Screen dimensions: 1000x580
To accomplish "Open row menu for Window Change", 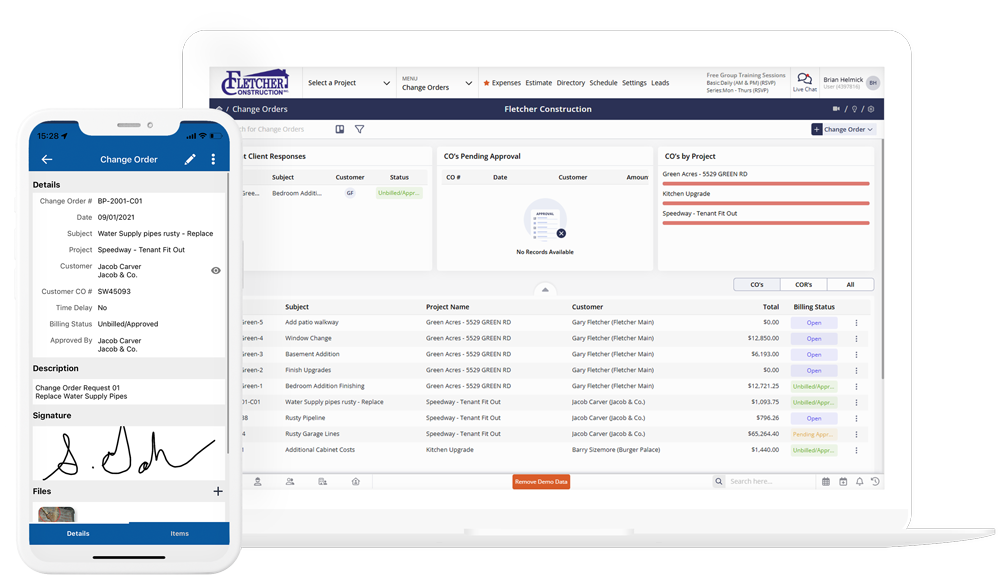I will pyautogui.click(x=857, y=339).
